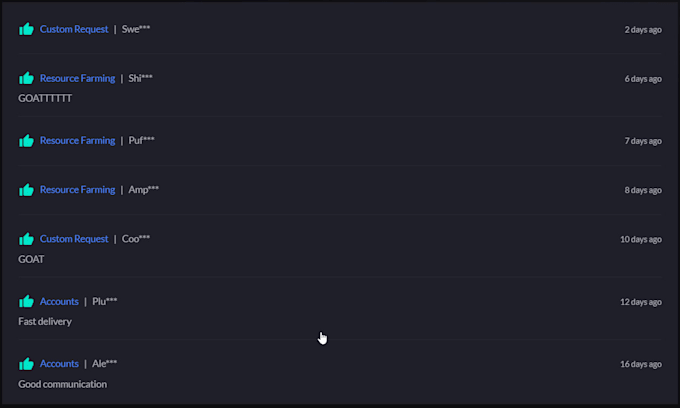Select the Fast delivery review text
This screenshot has width=680, height=408.
click(x=45, y=322)
